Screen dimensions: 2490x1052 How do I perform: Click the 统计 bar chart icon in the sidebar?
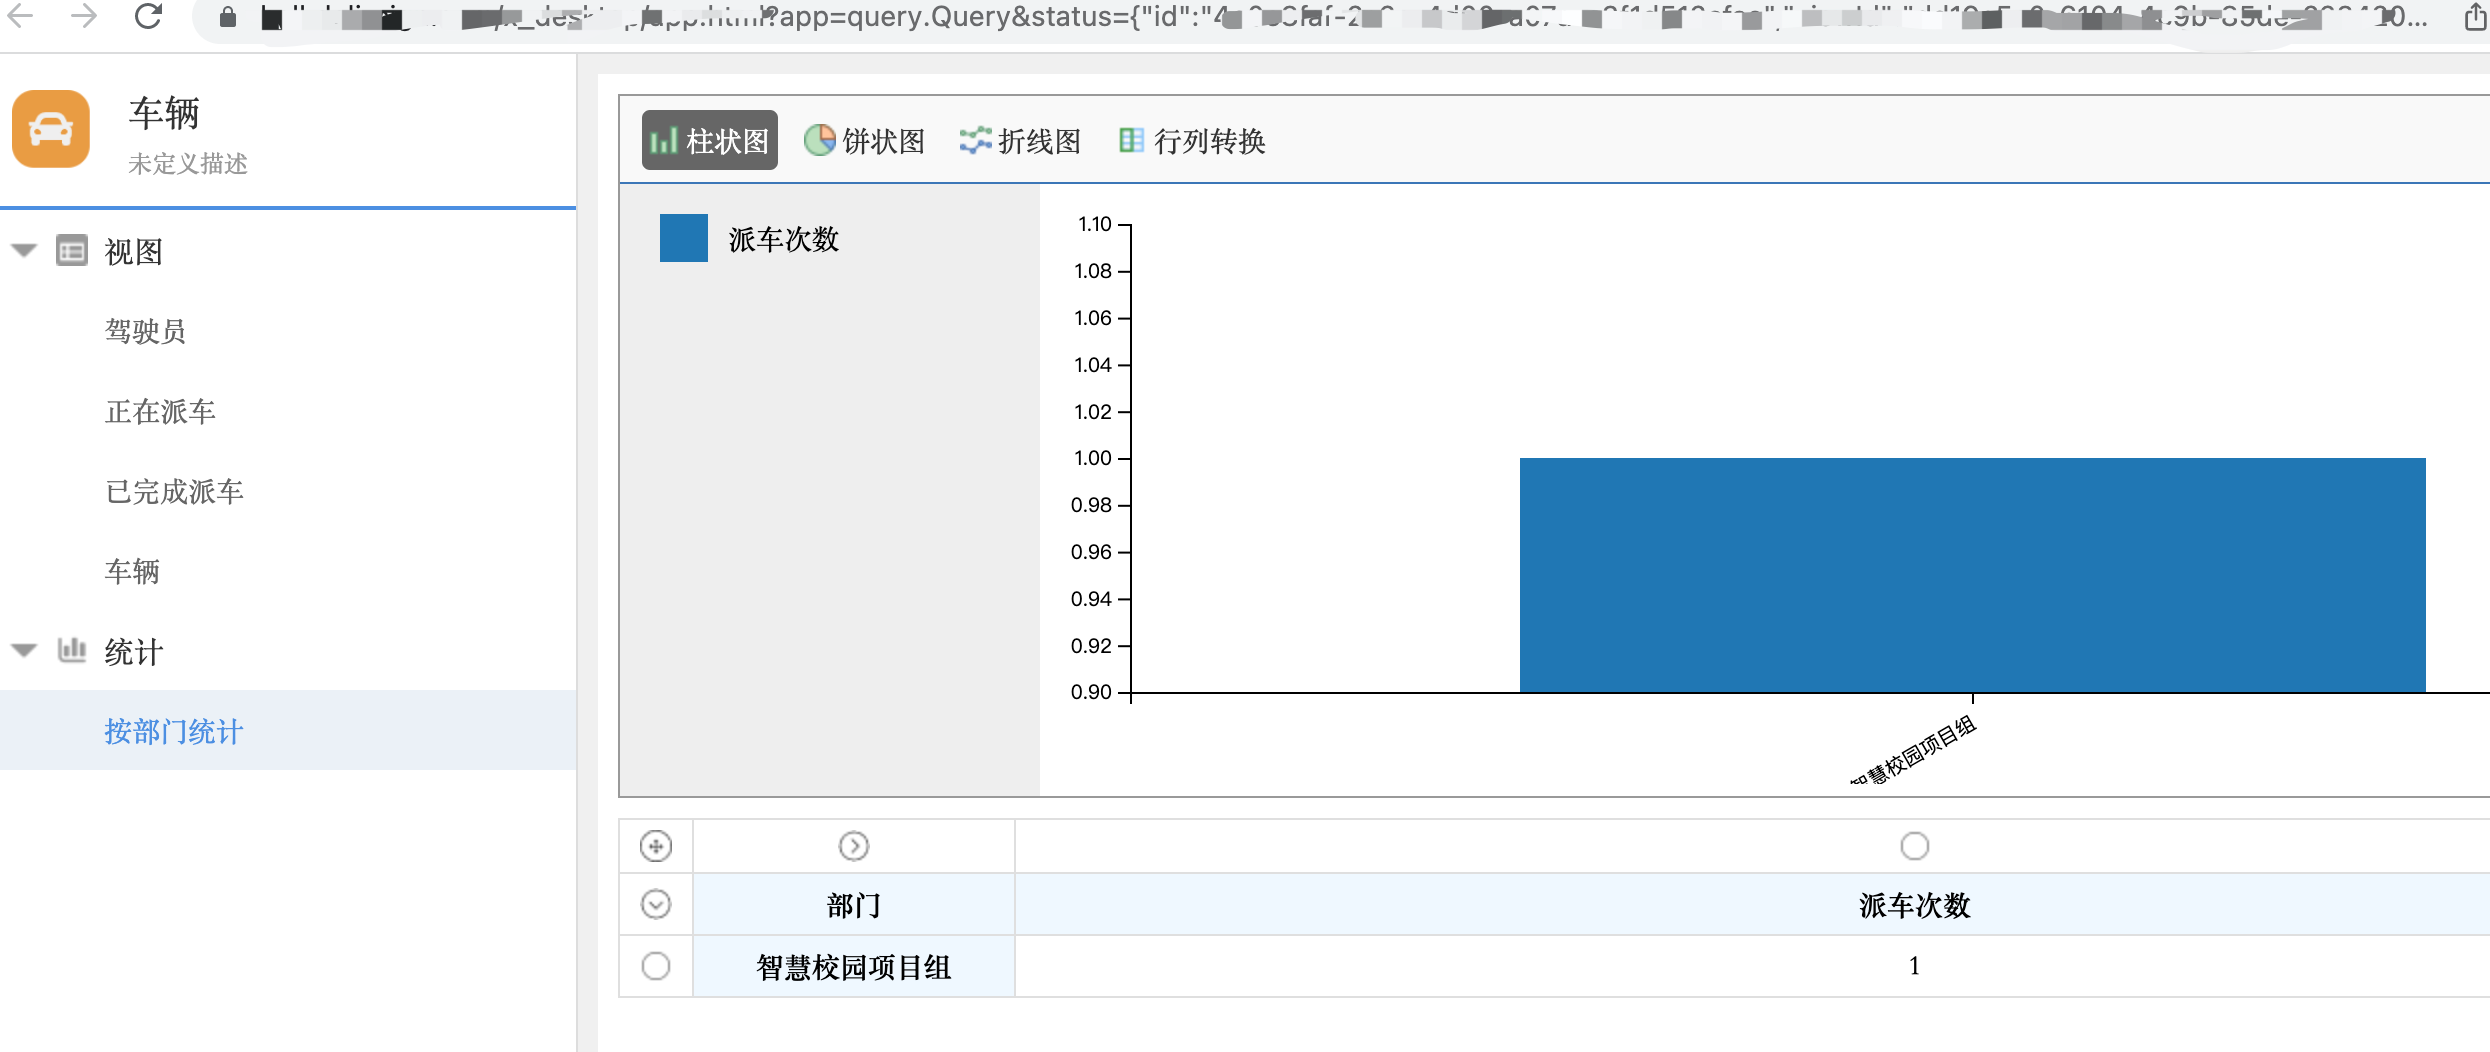point(72,650)
